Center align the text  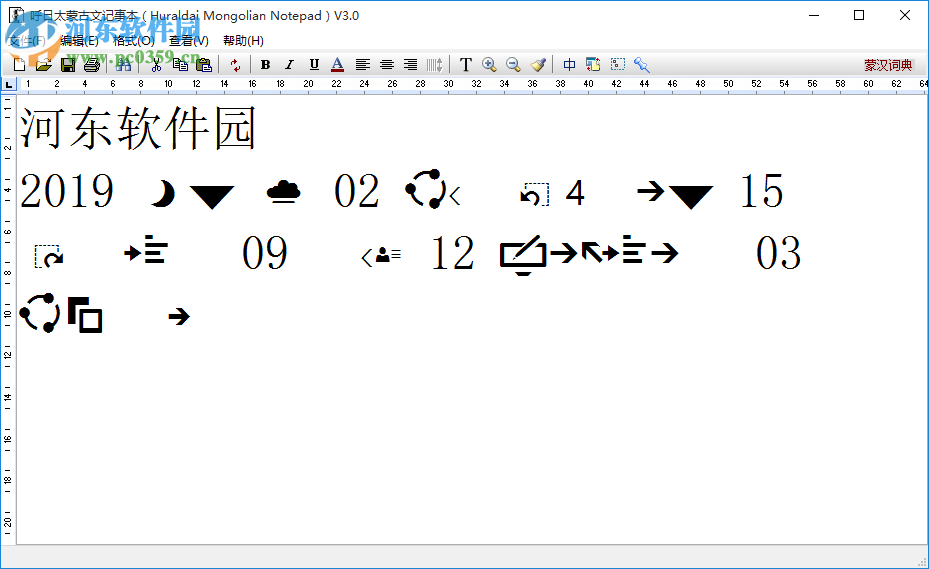coord(387,65)
